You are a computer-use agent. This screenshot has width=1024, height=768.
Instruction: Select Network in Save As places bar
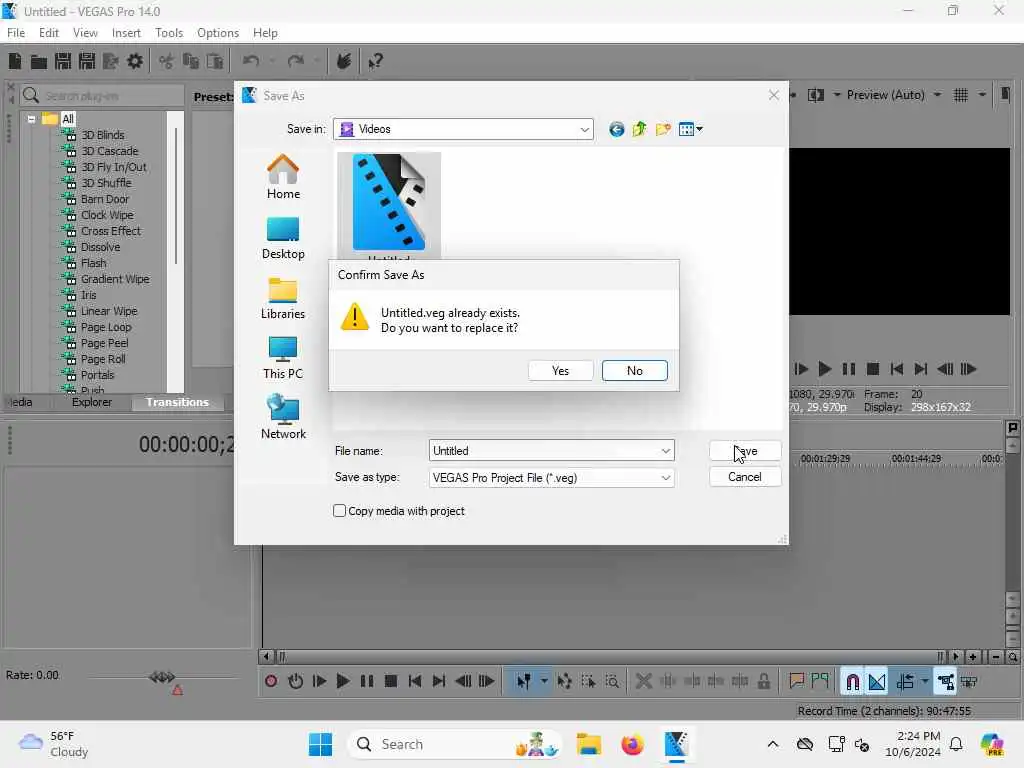click(283, 417)
